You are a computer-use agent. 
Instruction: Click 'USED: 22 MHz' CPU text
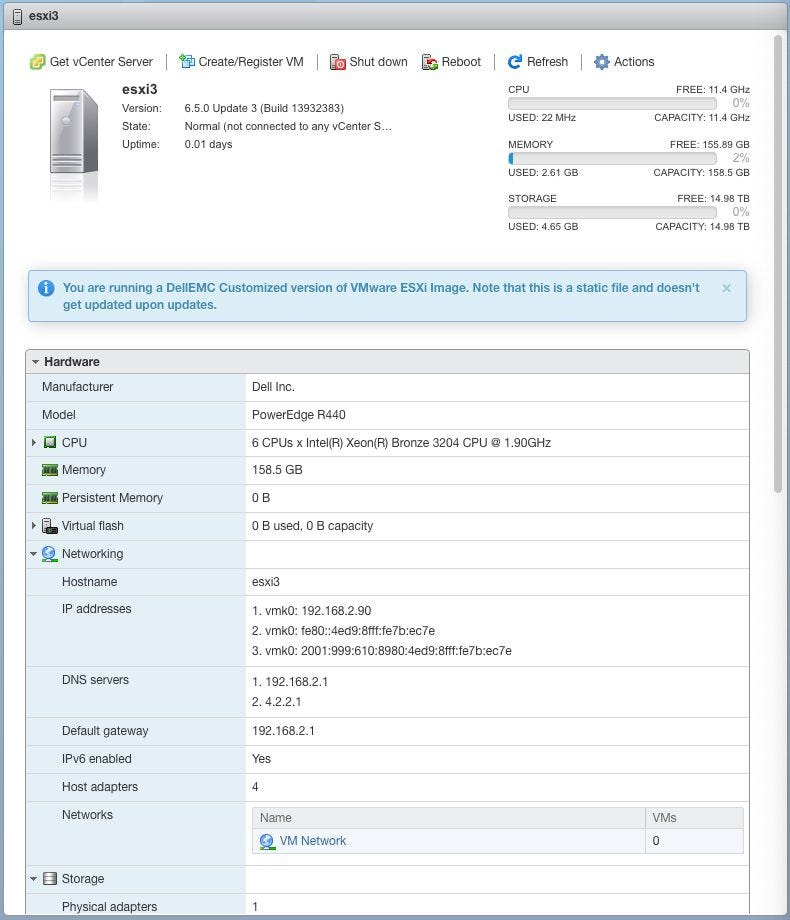click(542, 118)
